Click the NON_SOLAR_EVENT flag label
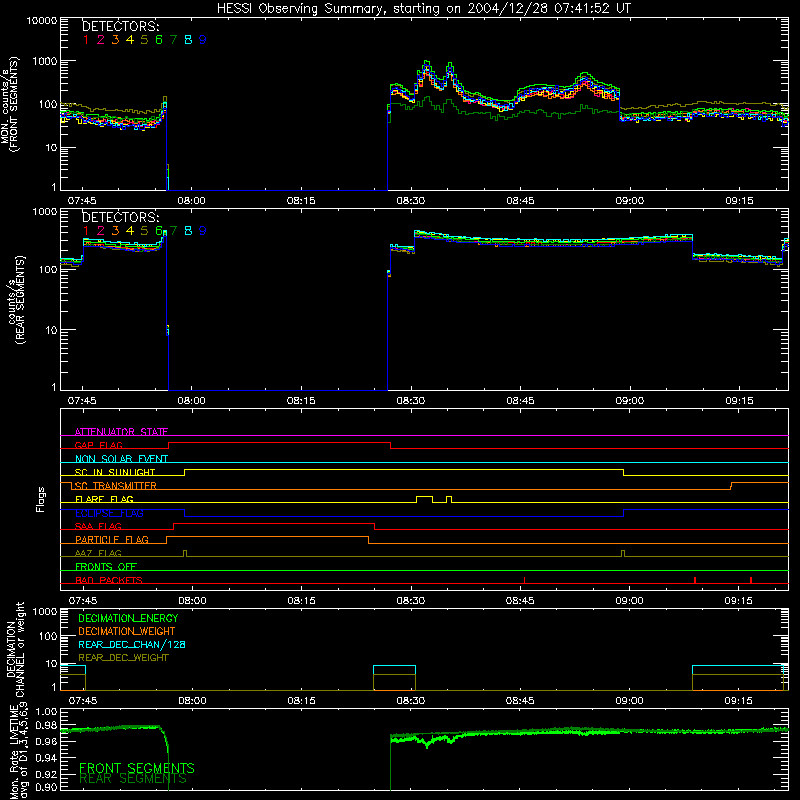800x800 pixels. [x=121, y=459]
